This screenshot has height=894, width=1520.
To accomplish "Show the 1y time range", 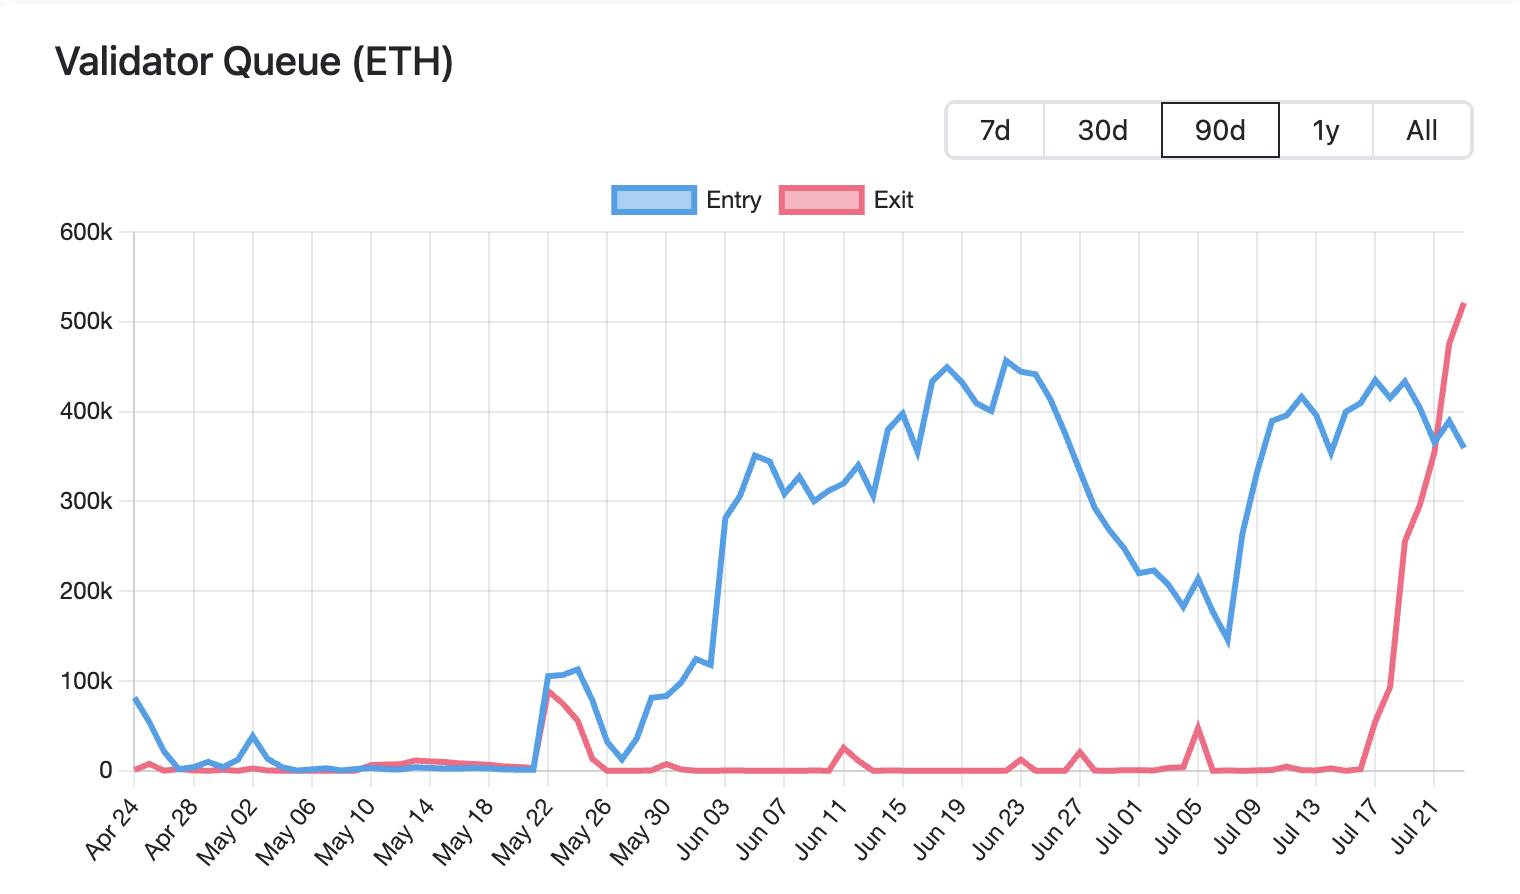I will tap(1326, 130).
